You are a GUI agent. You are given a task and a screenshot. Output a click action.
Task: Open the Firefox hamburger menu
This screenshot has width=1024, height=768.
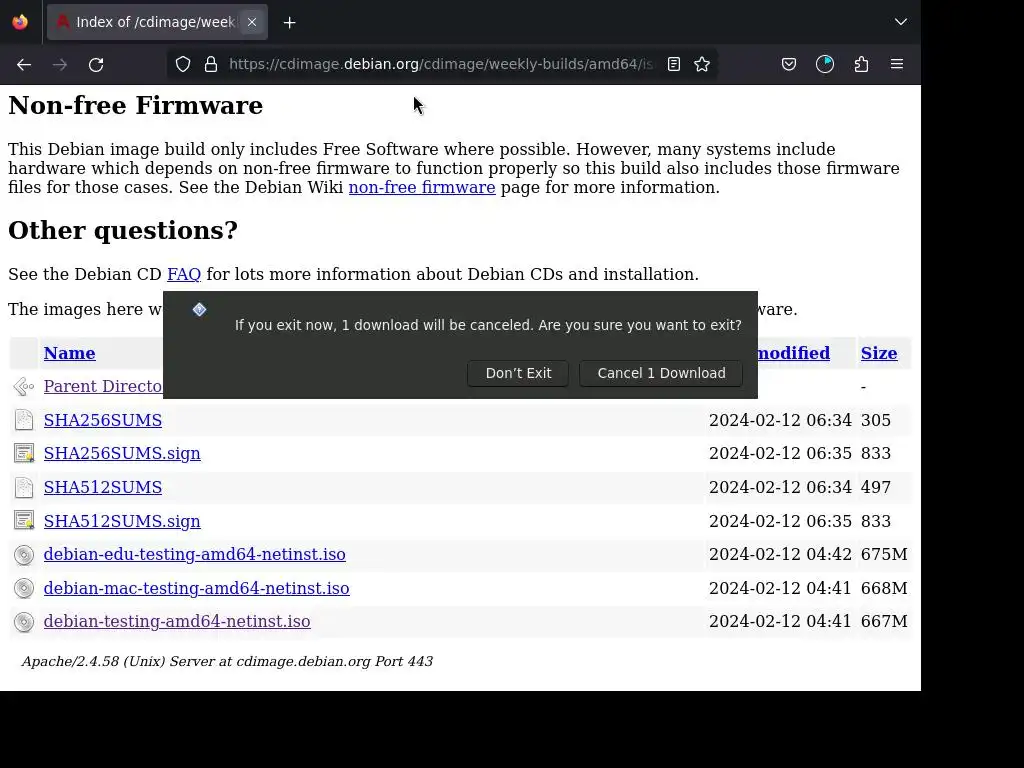tap(897, 64)
